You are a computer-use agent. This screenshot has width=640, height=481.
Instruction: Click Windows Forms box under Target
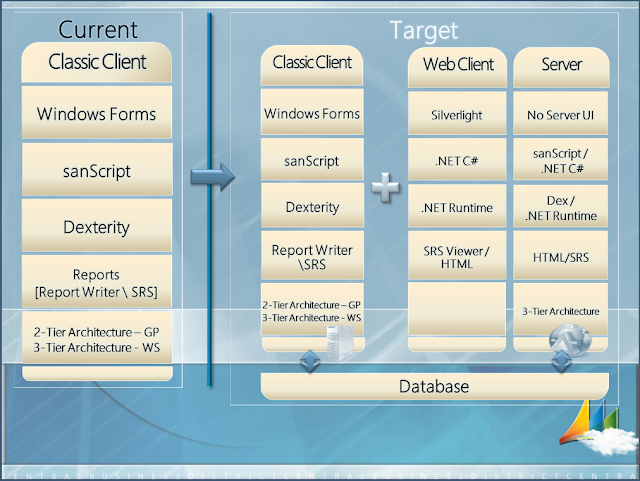click(312, 111)
